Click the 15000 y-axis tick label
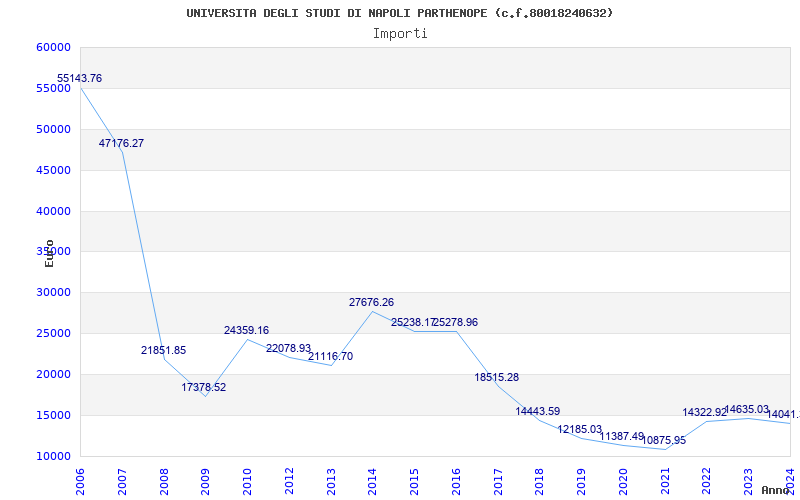Viewport: 800px width, 500px height. point(53,415)
